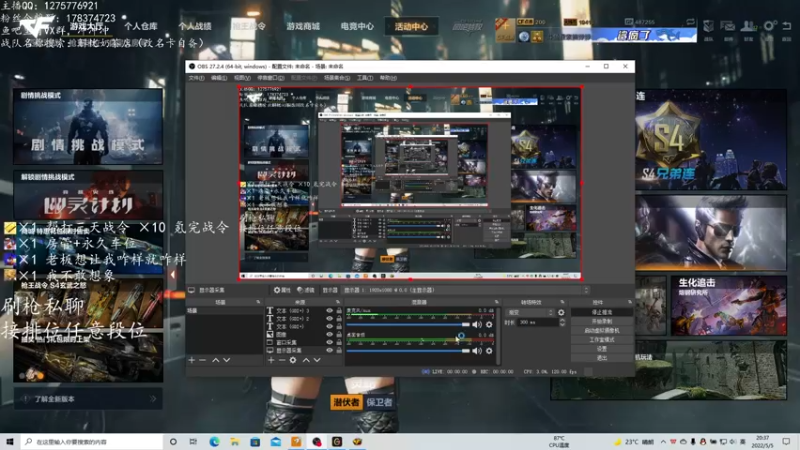Image resolution: width=800 pixels, height=450 pixels.
Task: Hide the 窗口采集 source eye
Action: pos(329,342)
